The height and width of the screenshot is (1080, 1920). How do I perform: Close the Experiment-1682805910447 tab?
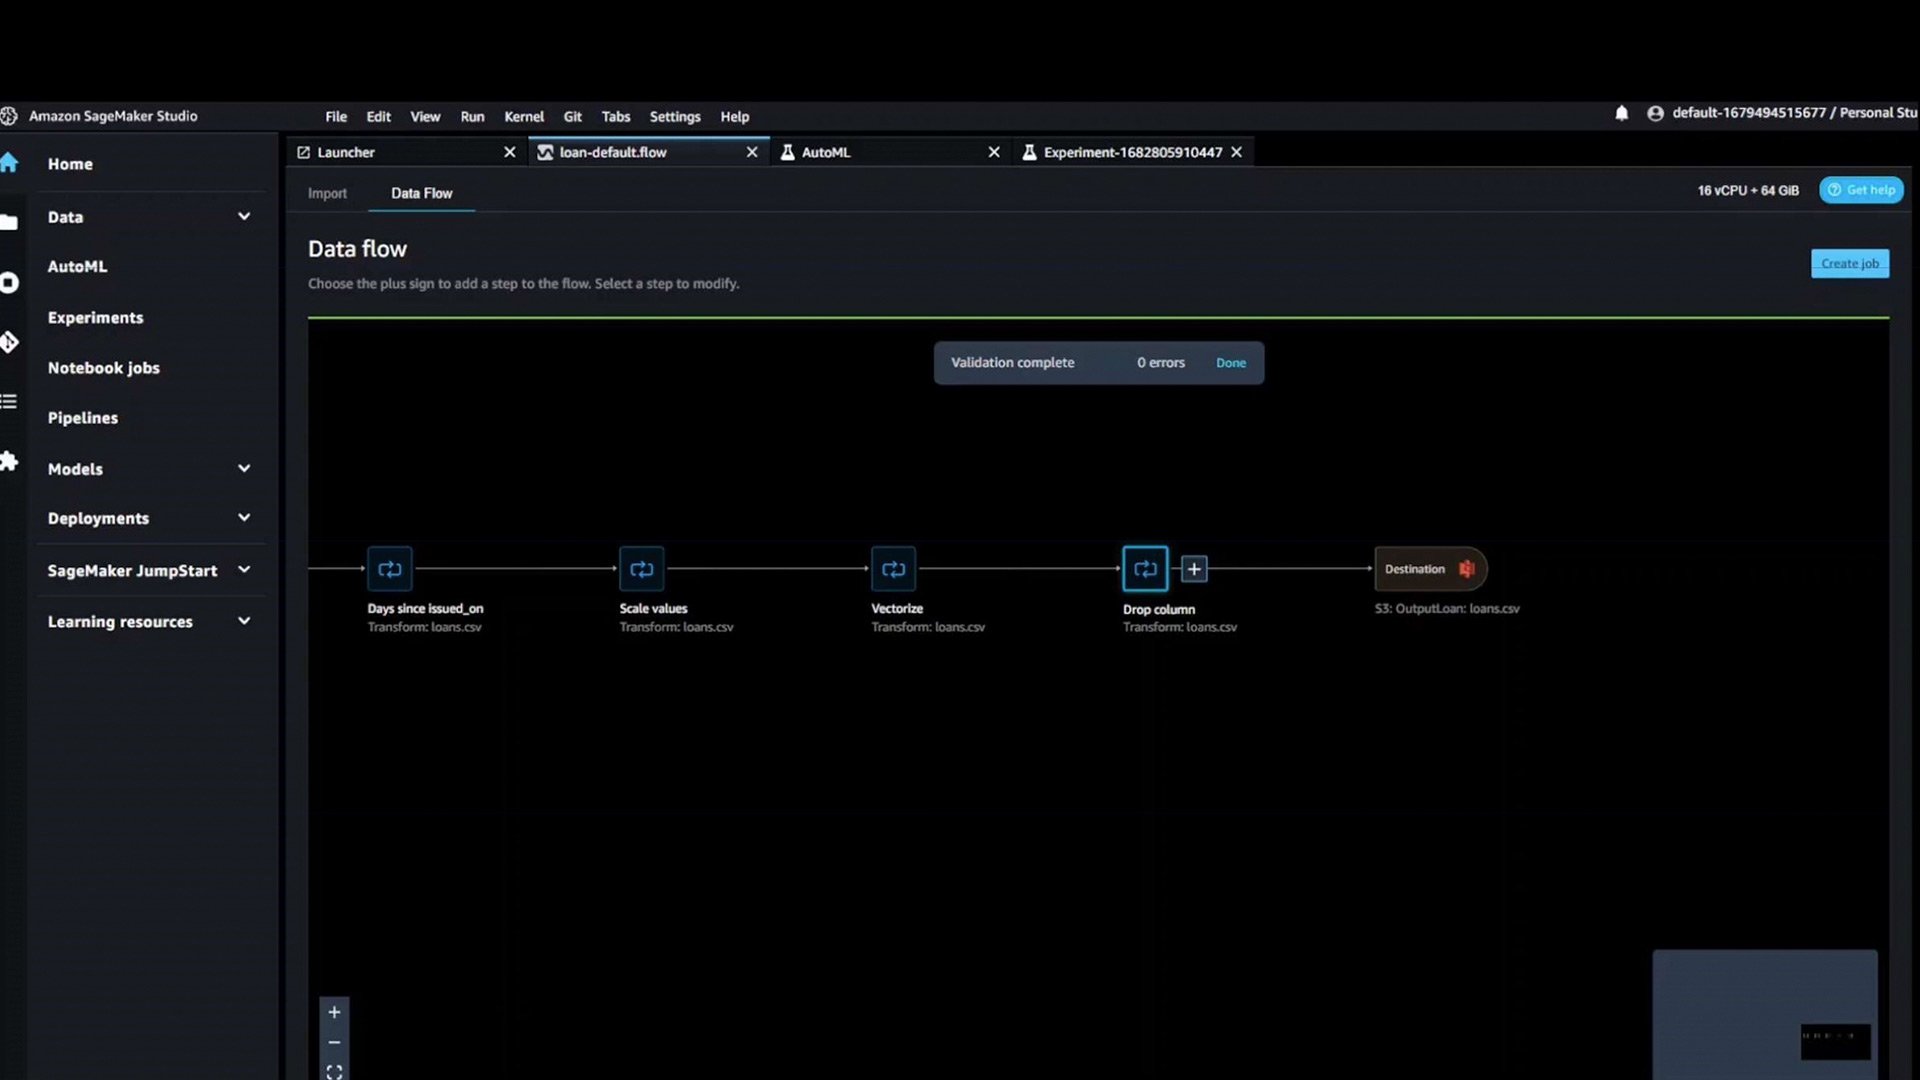point(1236,152)
